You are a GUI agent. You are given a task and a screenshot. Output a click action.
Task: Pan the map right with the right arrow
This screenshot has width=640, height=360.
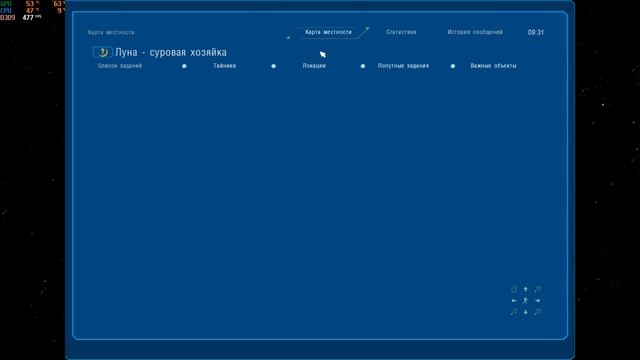click(538, 300)
